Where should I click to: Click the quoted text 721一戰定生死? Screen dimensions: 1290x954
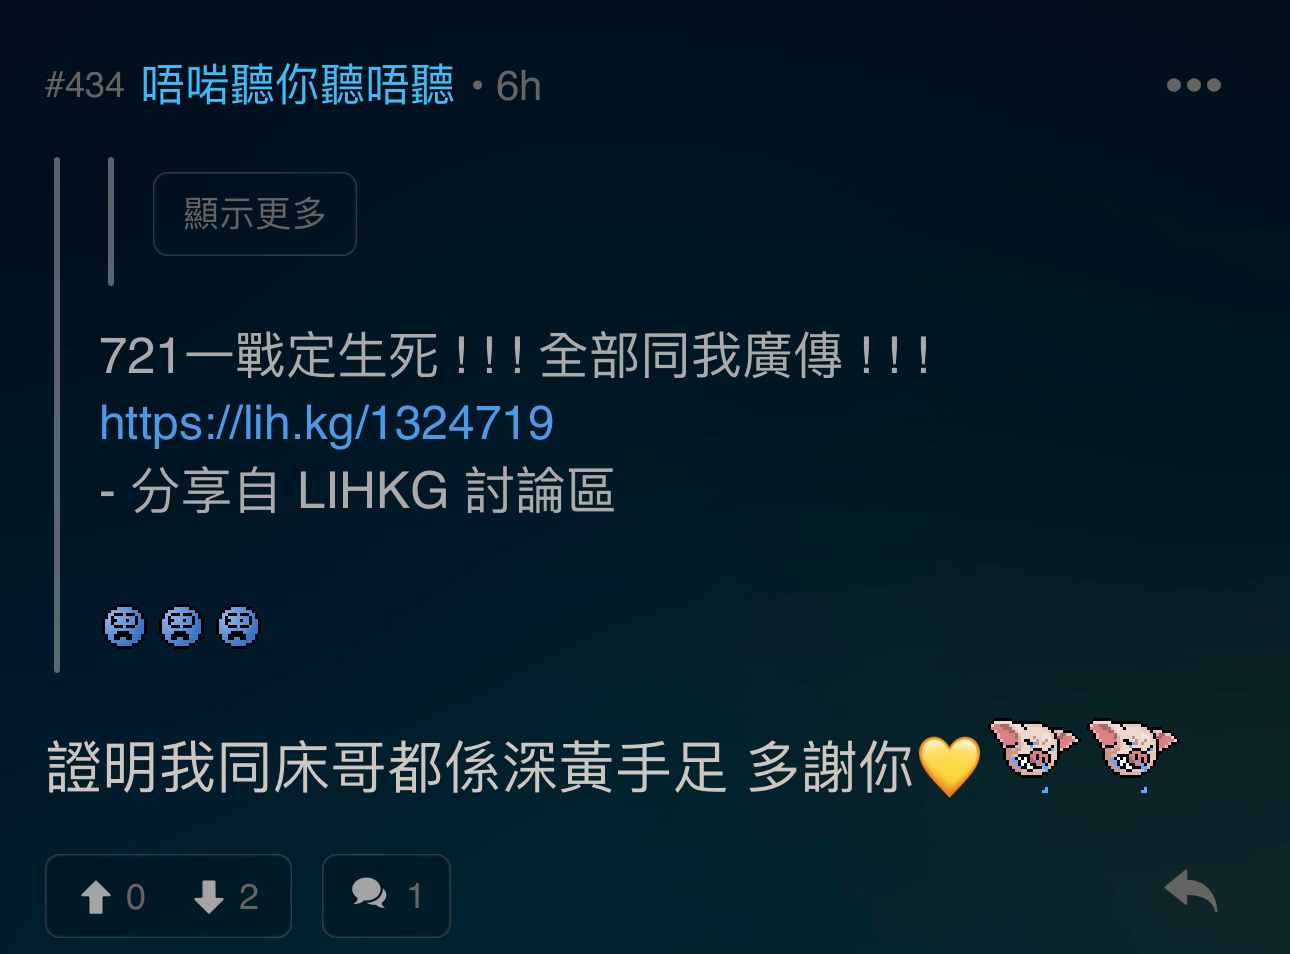point(269,355)
